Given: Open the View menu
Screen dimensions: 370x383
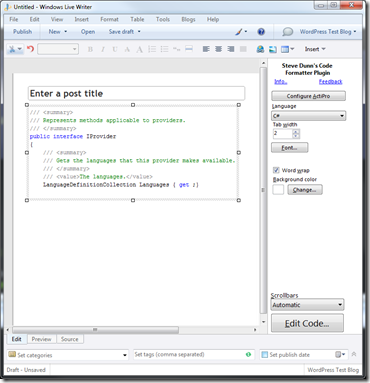Looking at the screenshot, I should [x=57, y=19].
